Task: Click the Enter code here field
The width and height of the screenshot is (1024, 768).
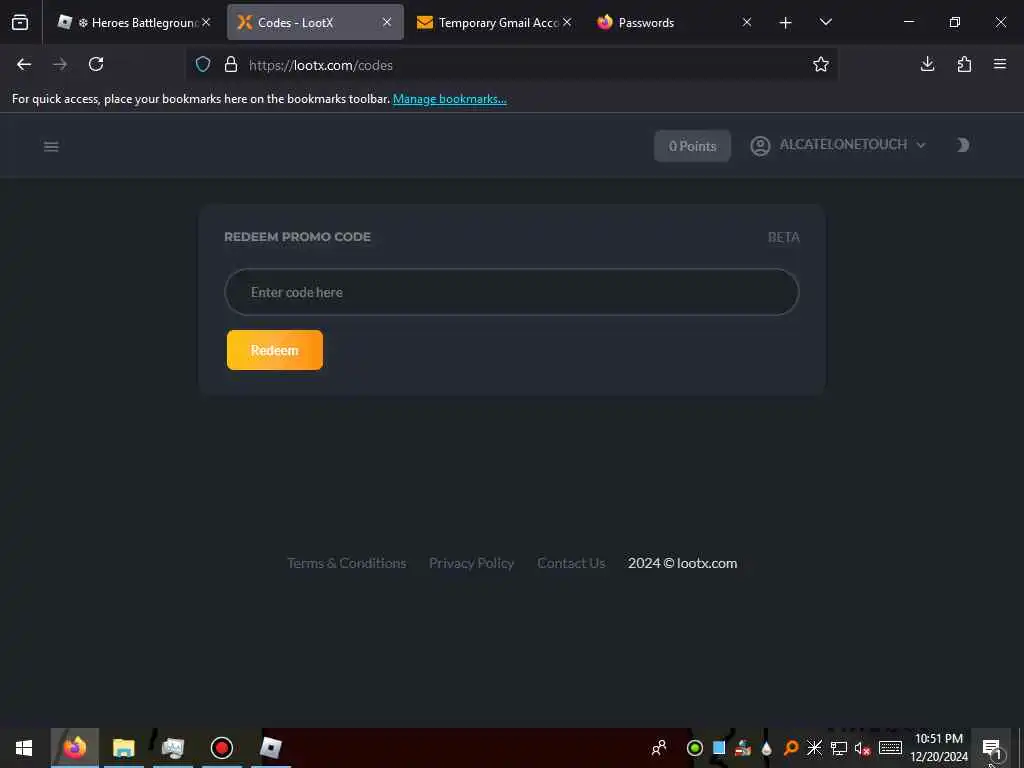Action: click(x=511, y=292)
